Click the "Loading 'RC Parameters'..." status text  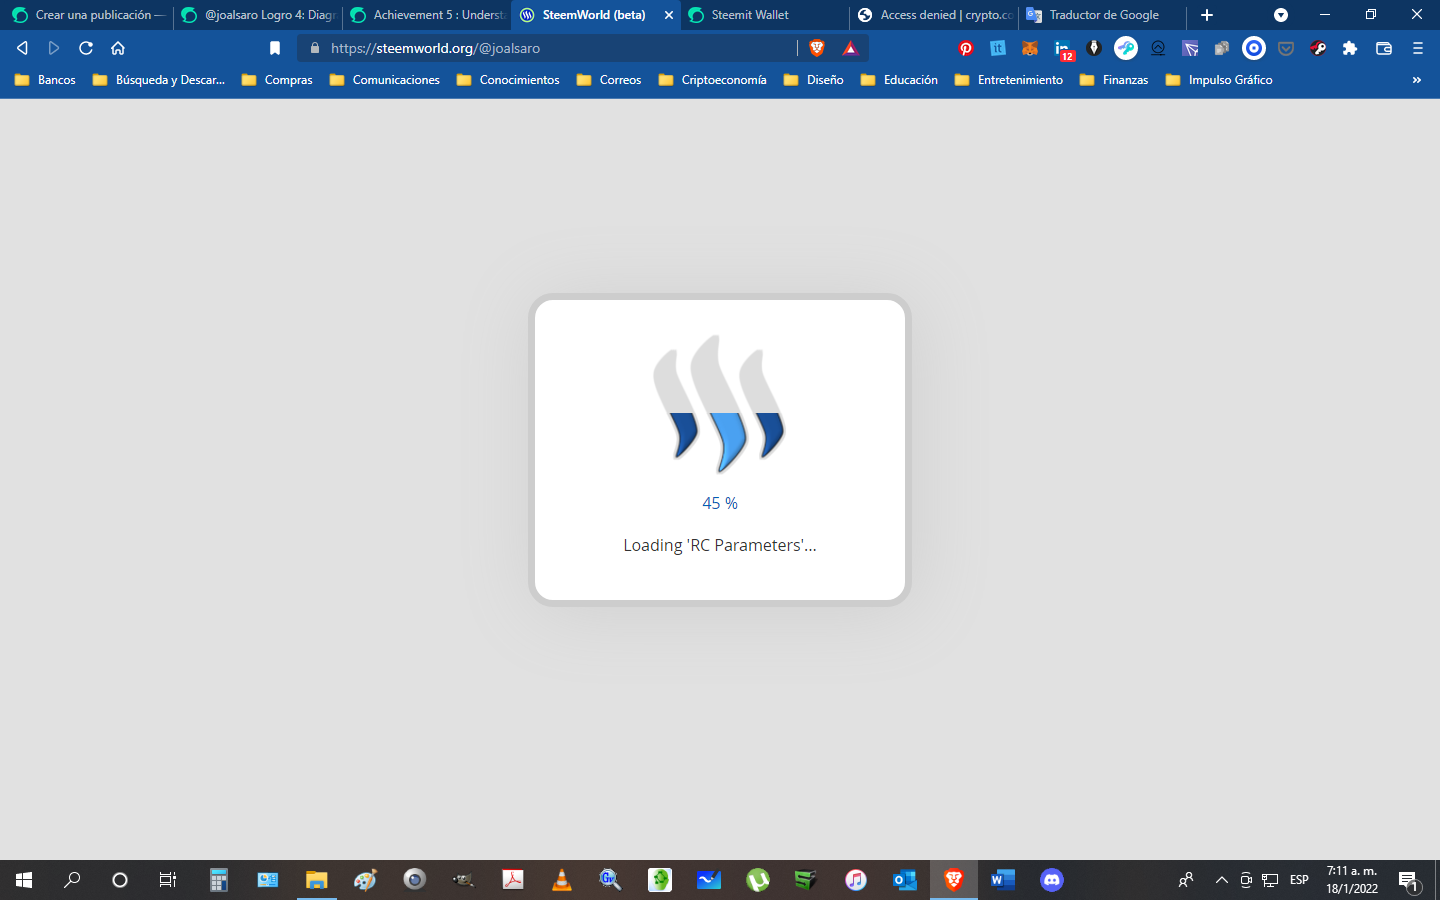(720, 545)
